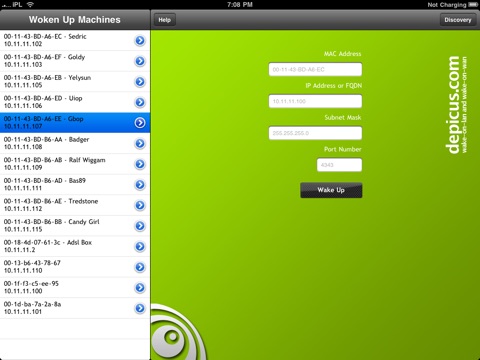Tap disclosure arrow next to Goldy

(140, 61)
